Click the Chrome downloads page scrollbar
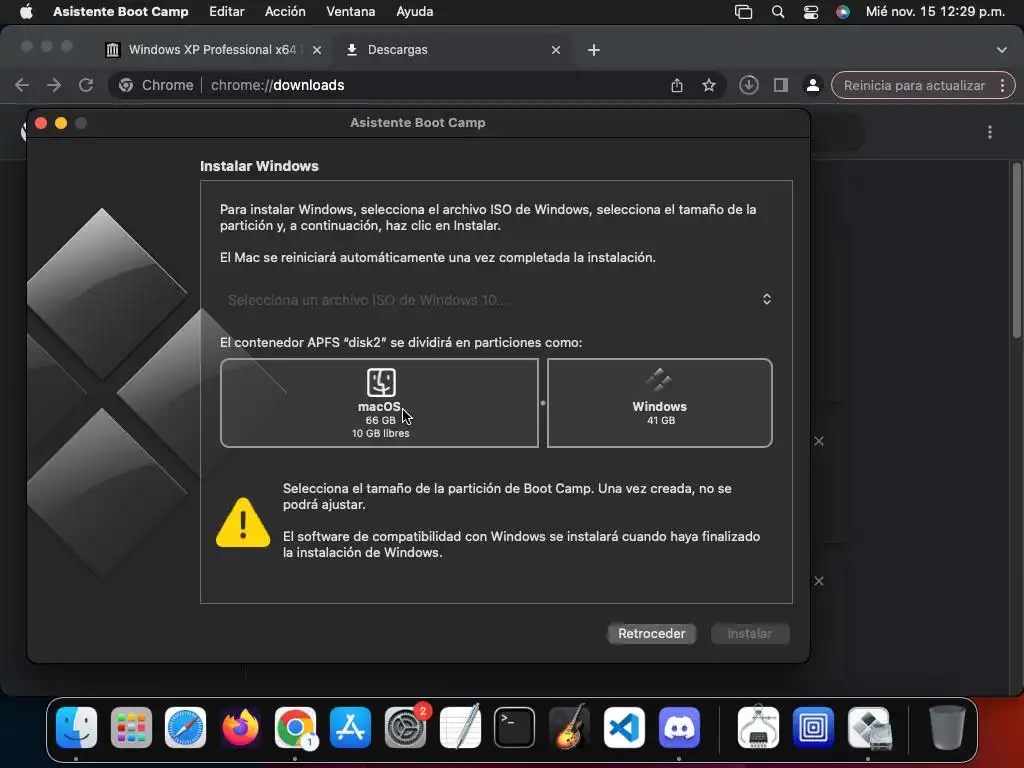The height and width of the screenshot is (768, 1024). coord(1017,250)
